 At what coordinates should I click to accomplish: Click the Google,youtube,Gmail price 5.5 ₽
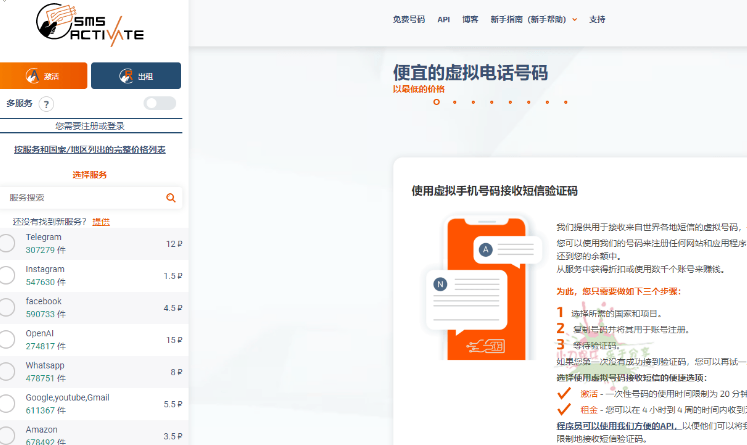173,404
